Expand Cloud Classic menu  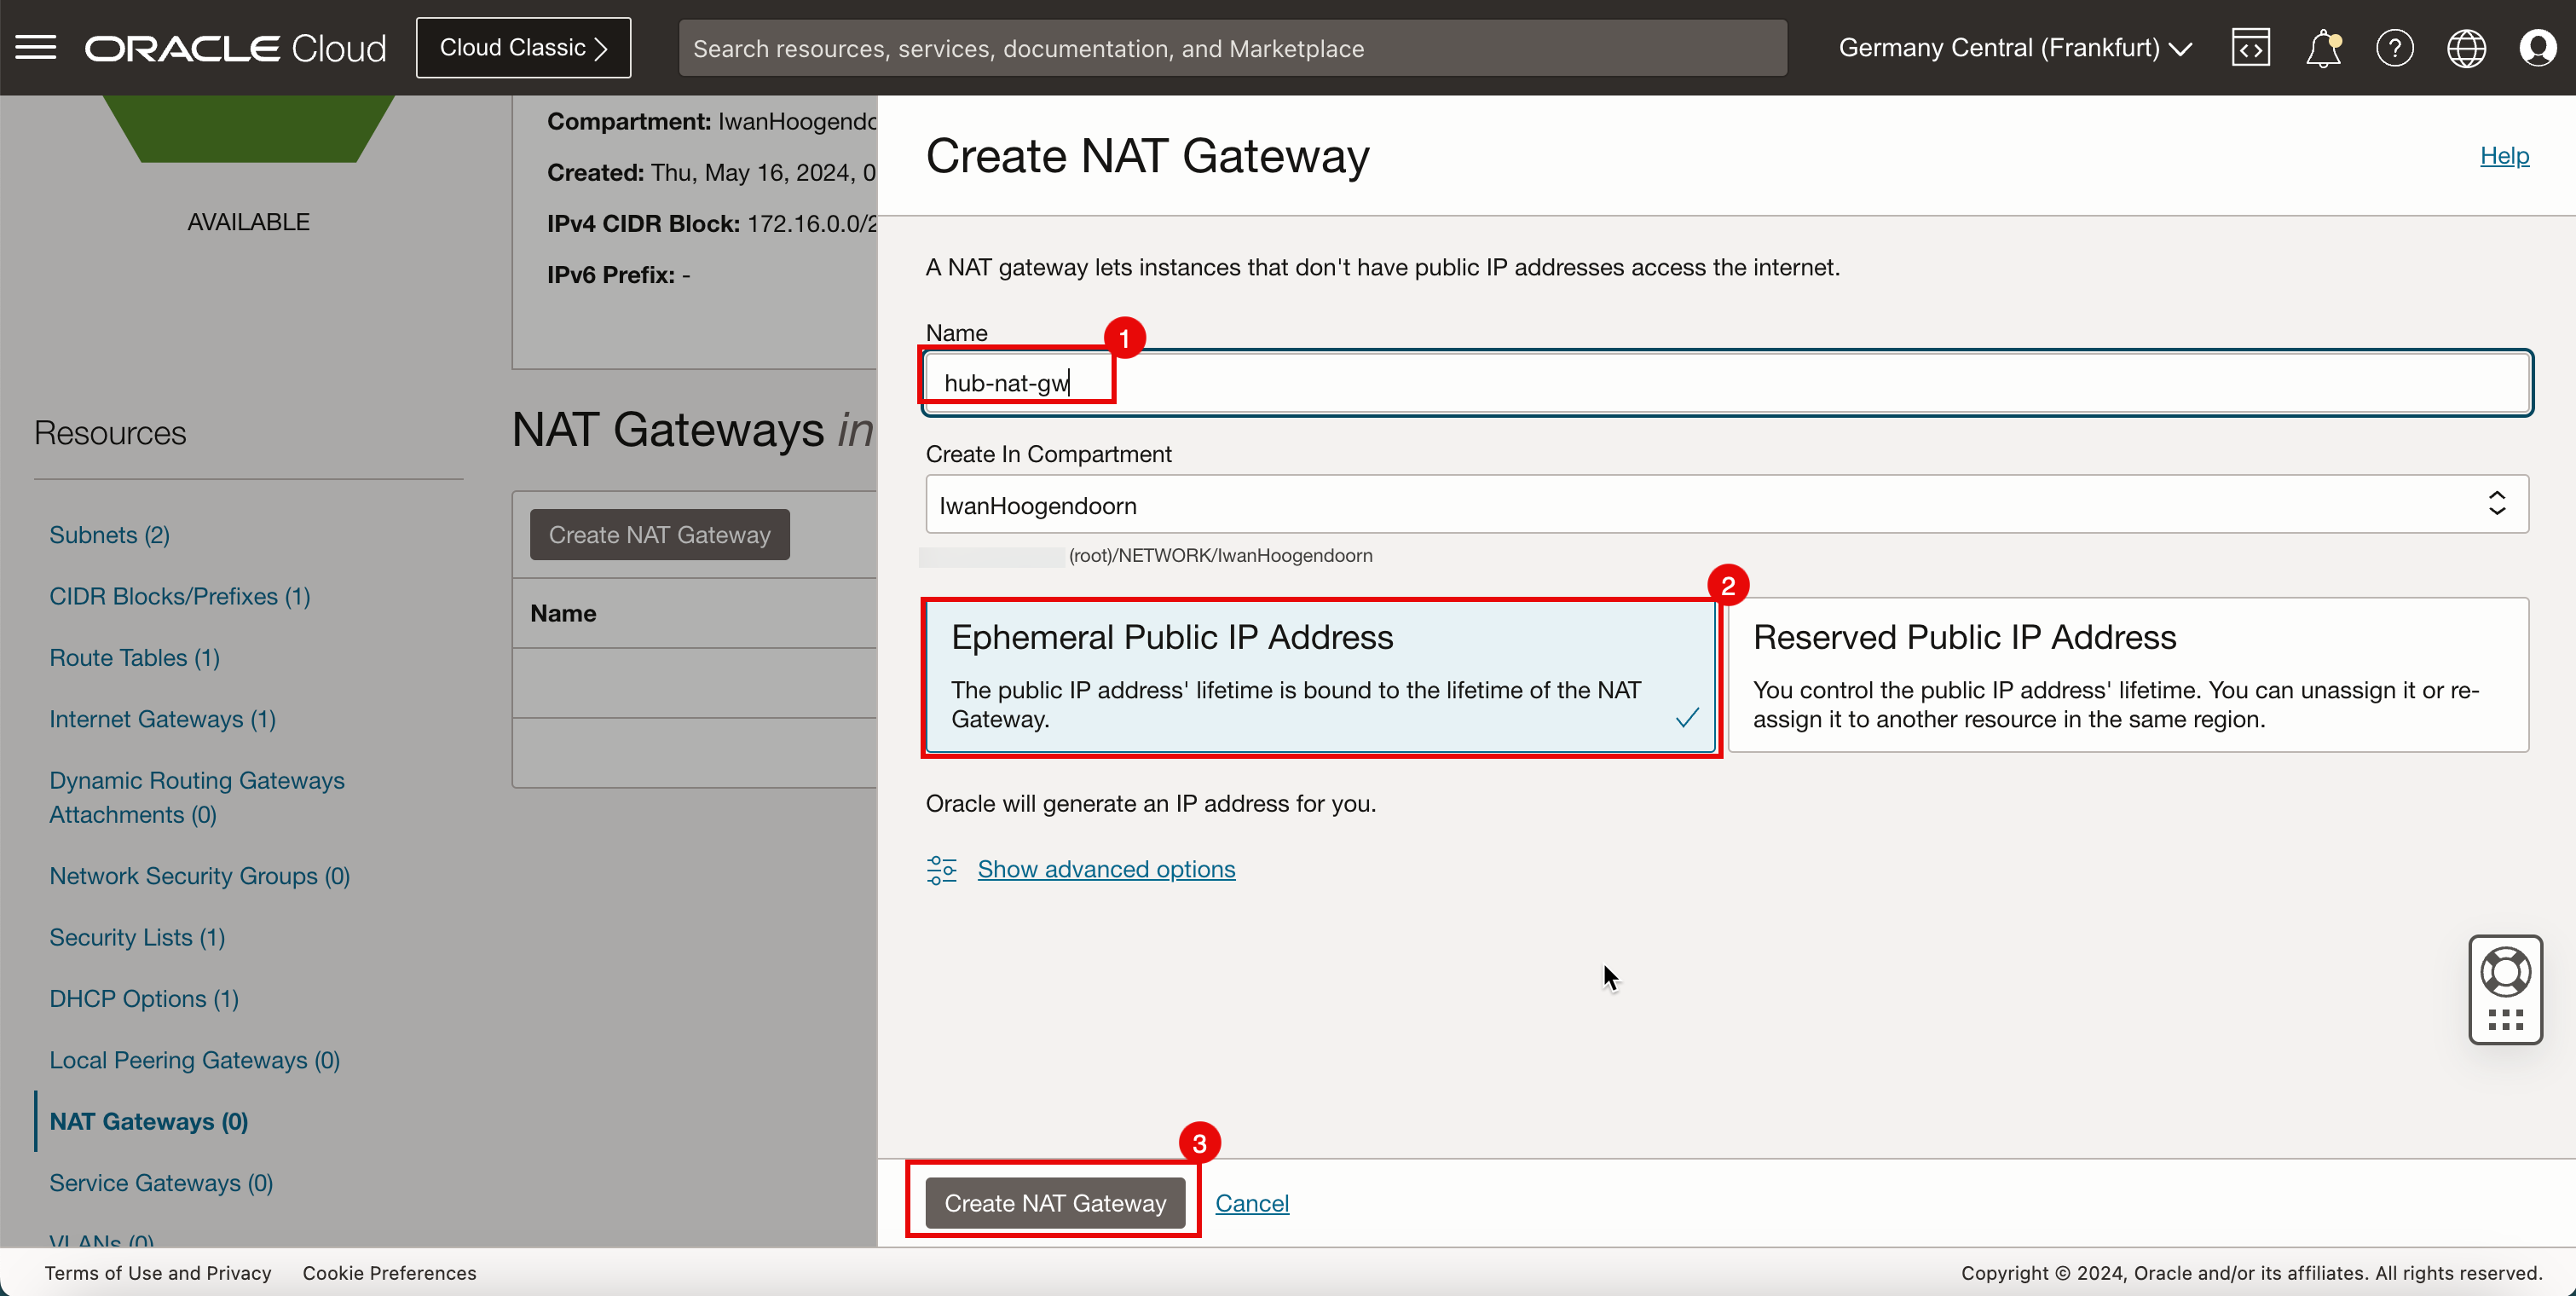click(523, 48)
